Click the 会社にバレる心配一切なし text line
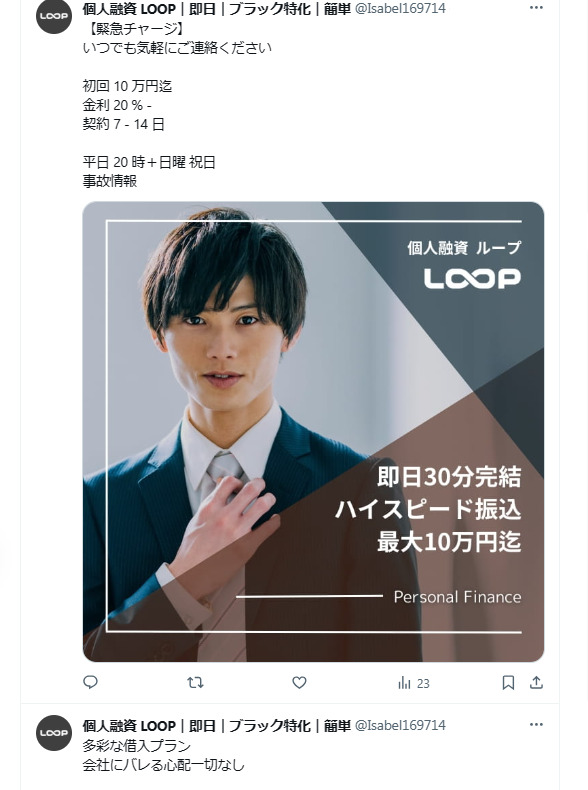The width and height of the screenshot is (588, 790). [164, 765]
